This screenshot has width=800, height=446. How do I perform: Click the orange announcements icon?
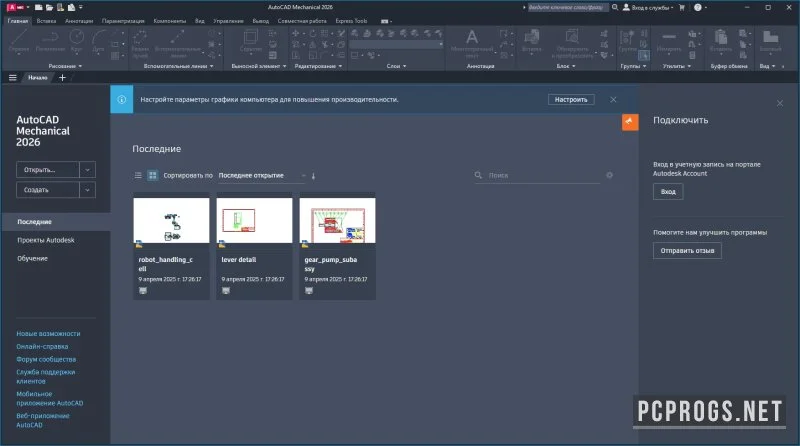pos(630,121)
